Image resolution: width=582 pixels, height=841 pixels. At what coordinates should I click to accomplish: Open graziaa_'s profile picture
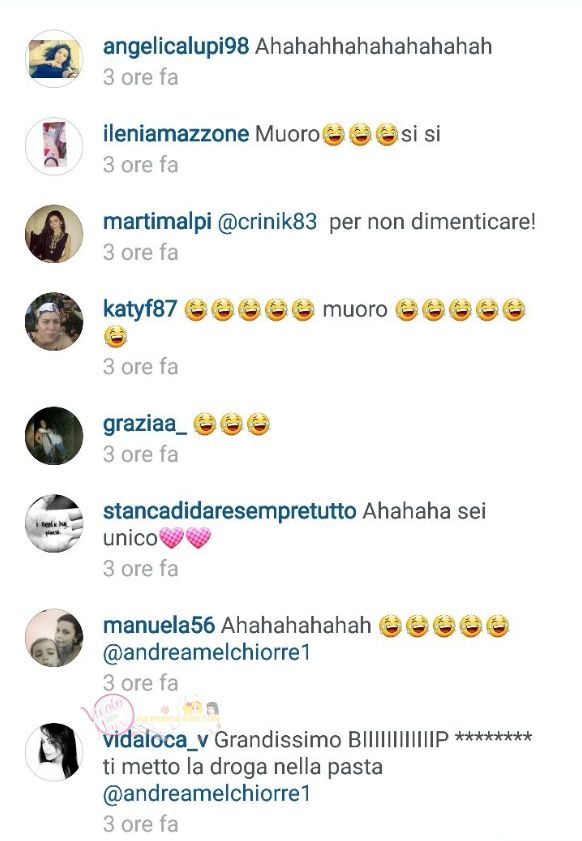coord(54,436)
